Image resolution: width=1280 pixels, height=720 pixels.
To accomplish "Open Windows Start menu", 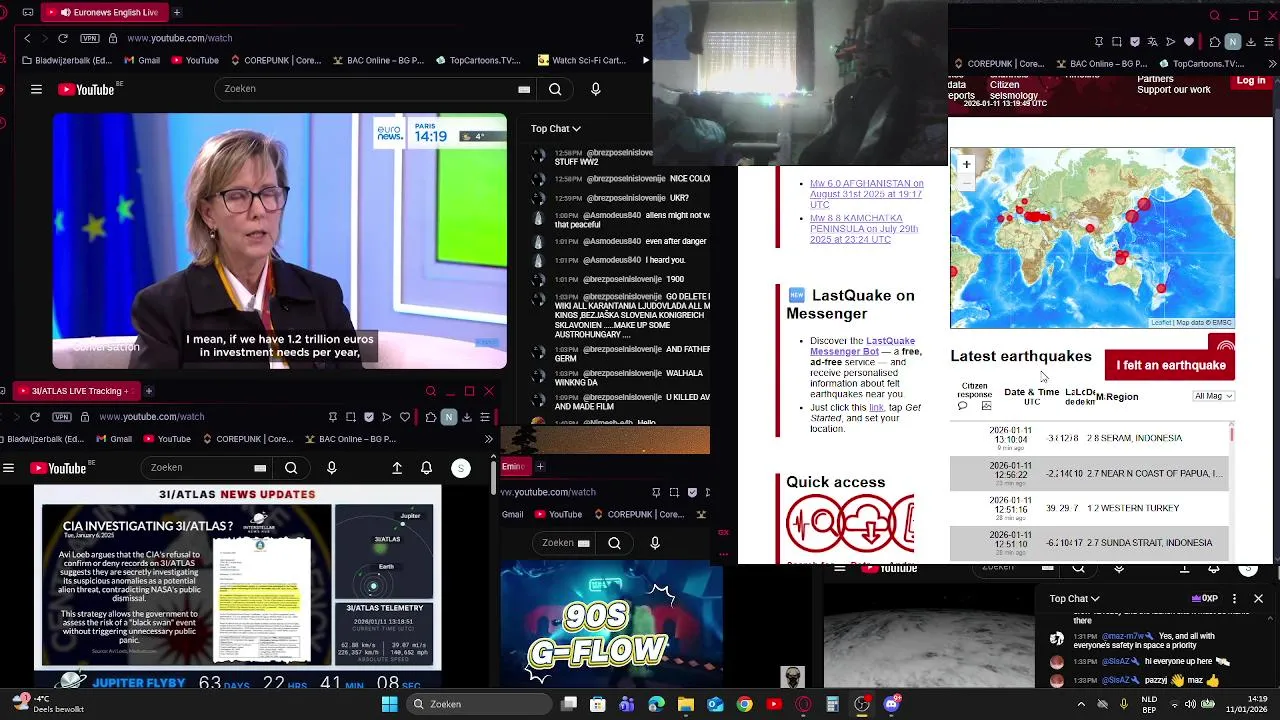I will [x=389, y=704].
